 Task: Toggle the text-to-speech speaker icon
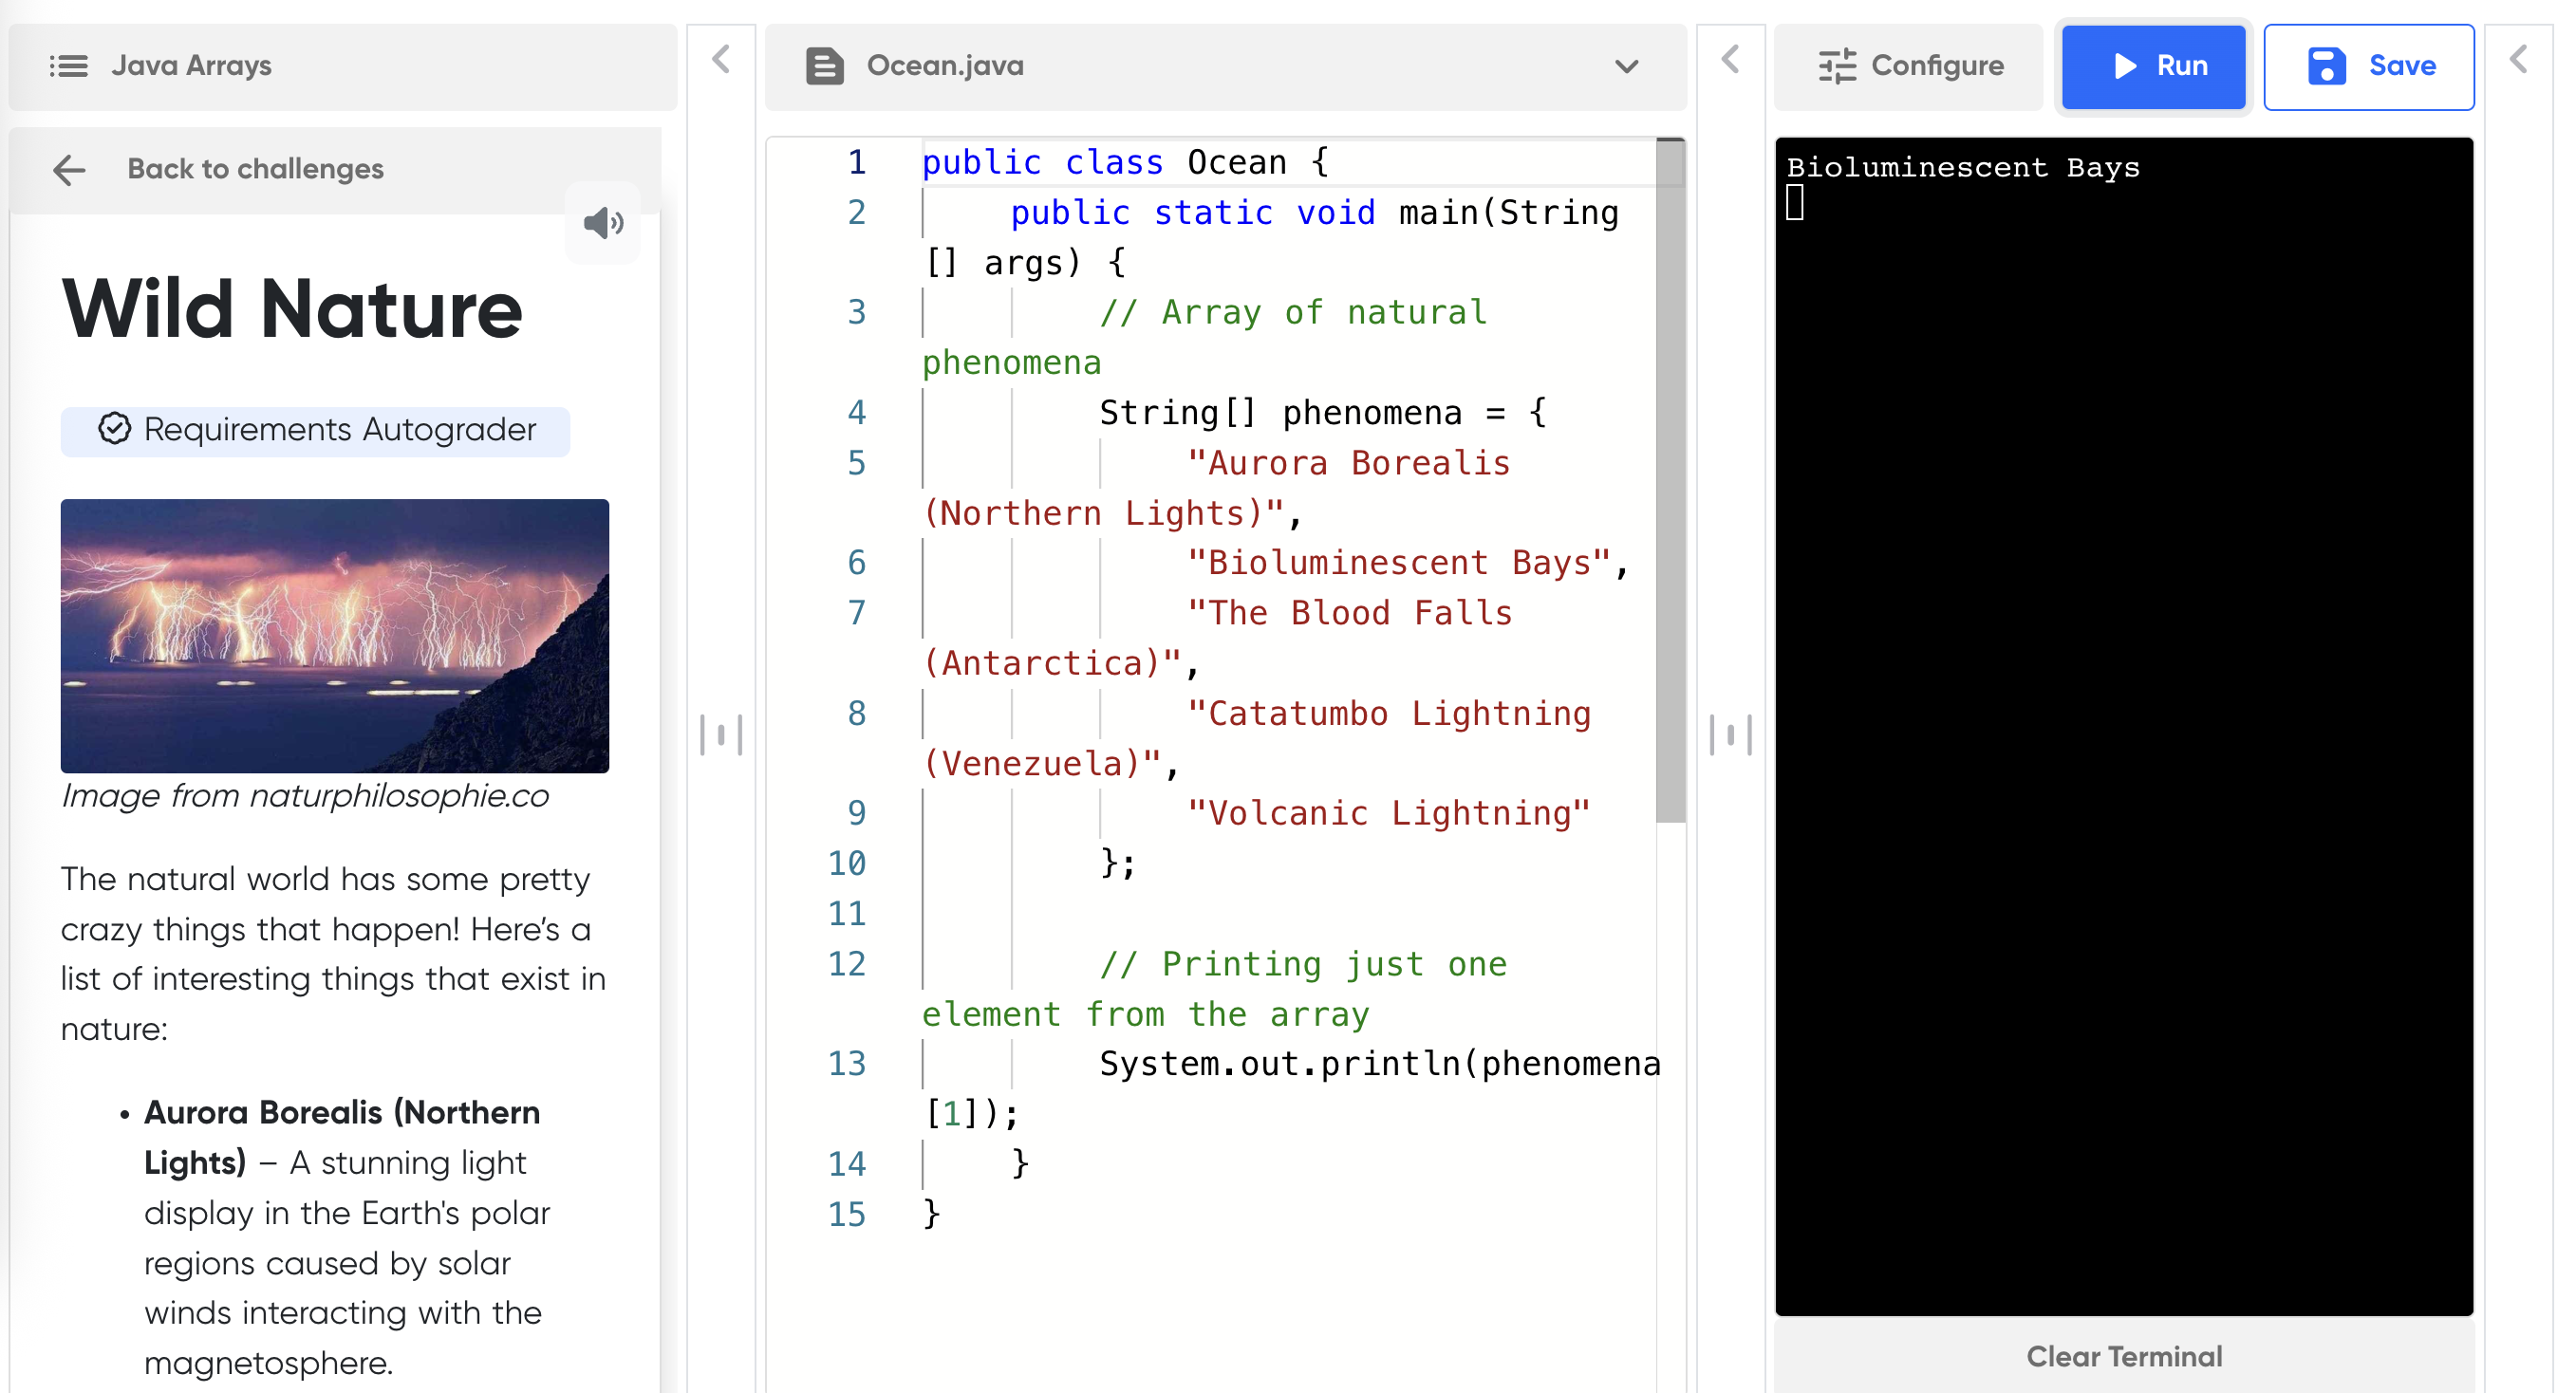[603, 222]
